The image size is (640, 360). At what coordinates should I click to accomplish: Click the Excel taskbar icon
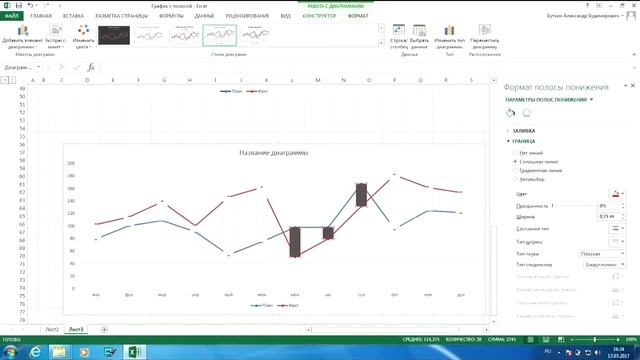tap(134, 352)
